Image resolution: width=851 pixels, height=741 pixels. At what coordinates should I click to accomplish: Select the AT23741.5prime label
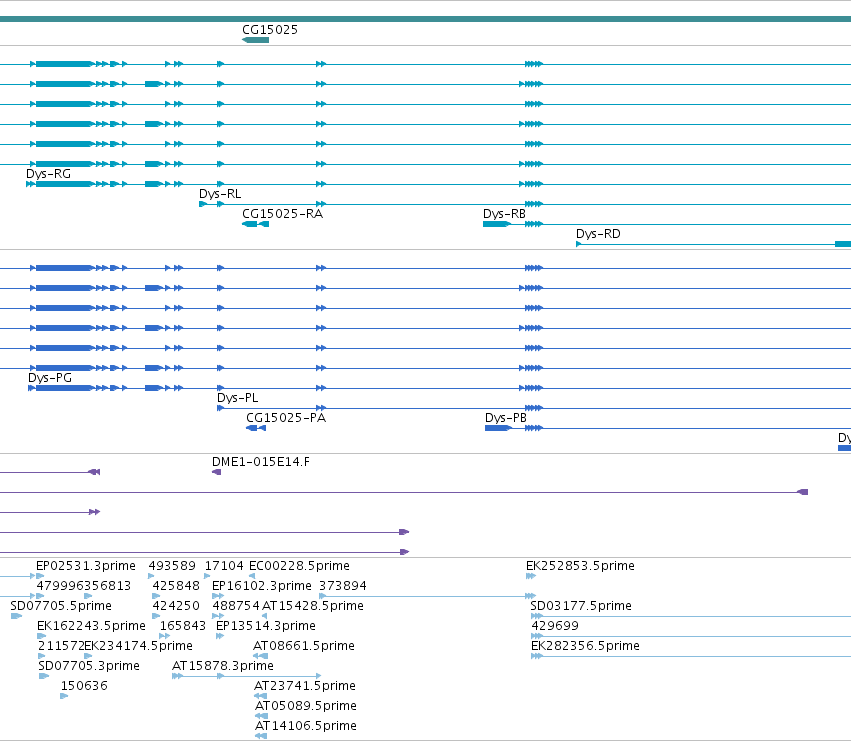pos(304,686)
